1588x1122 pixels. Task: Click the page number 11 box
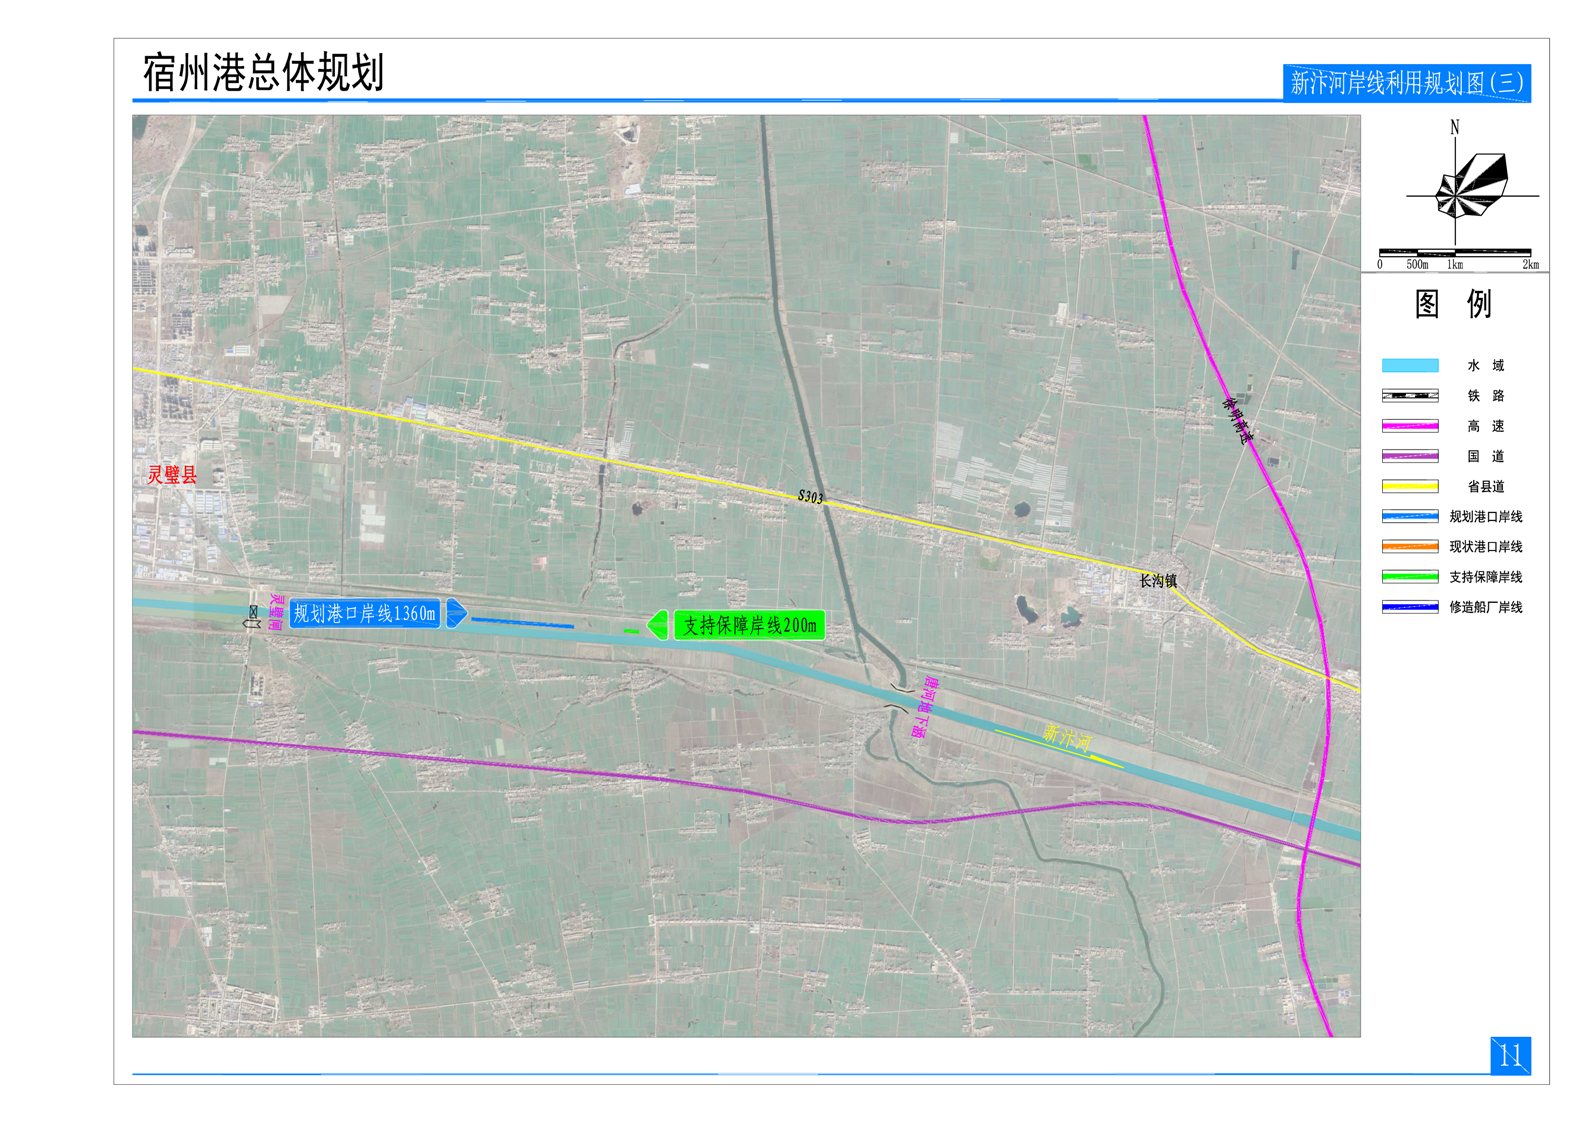coord(1510,1056)
